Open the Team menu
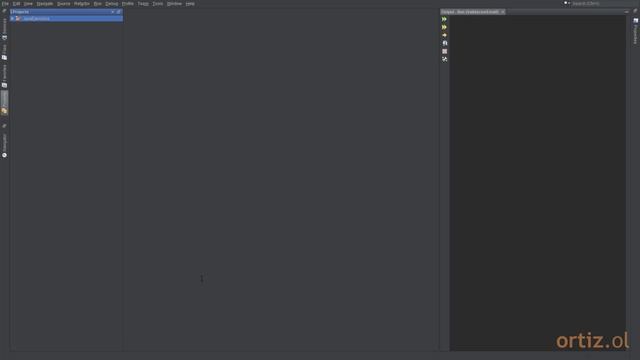Image resolution: width=640 pixels, height=360 pixels. [x=143, y=4]
